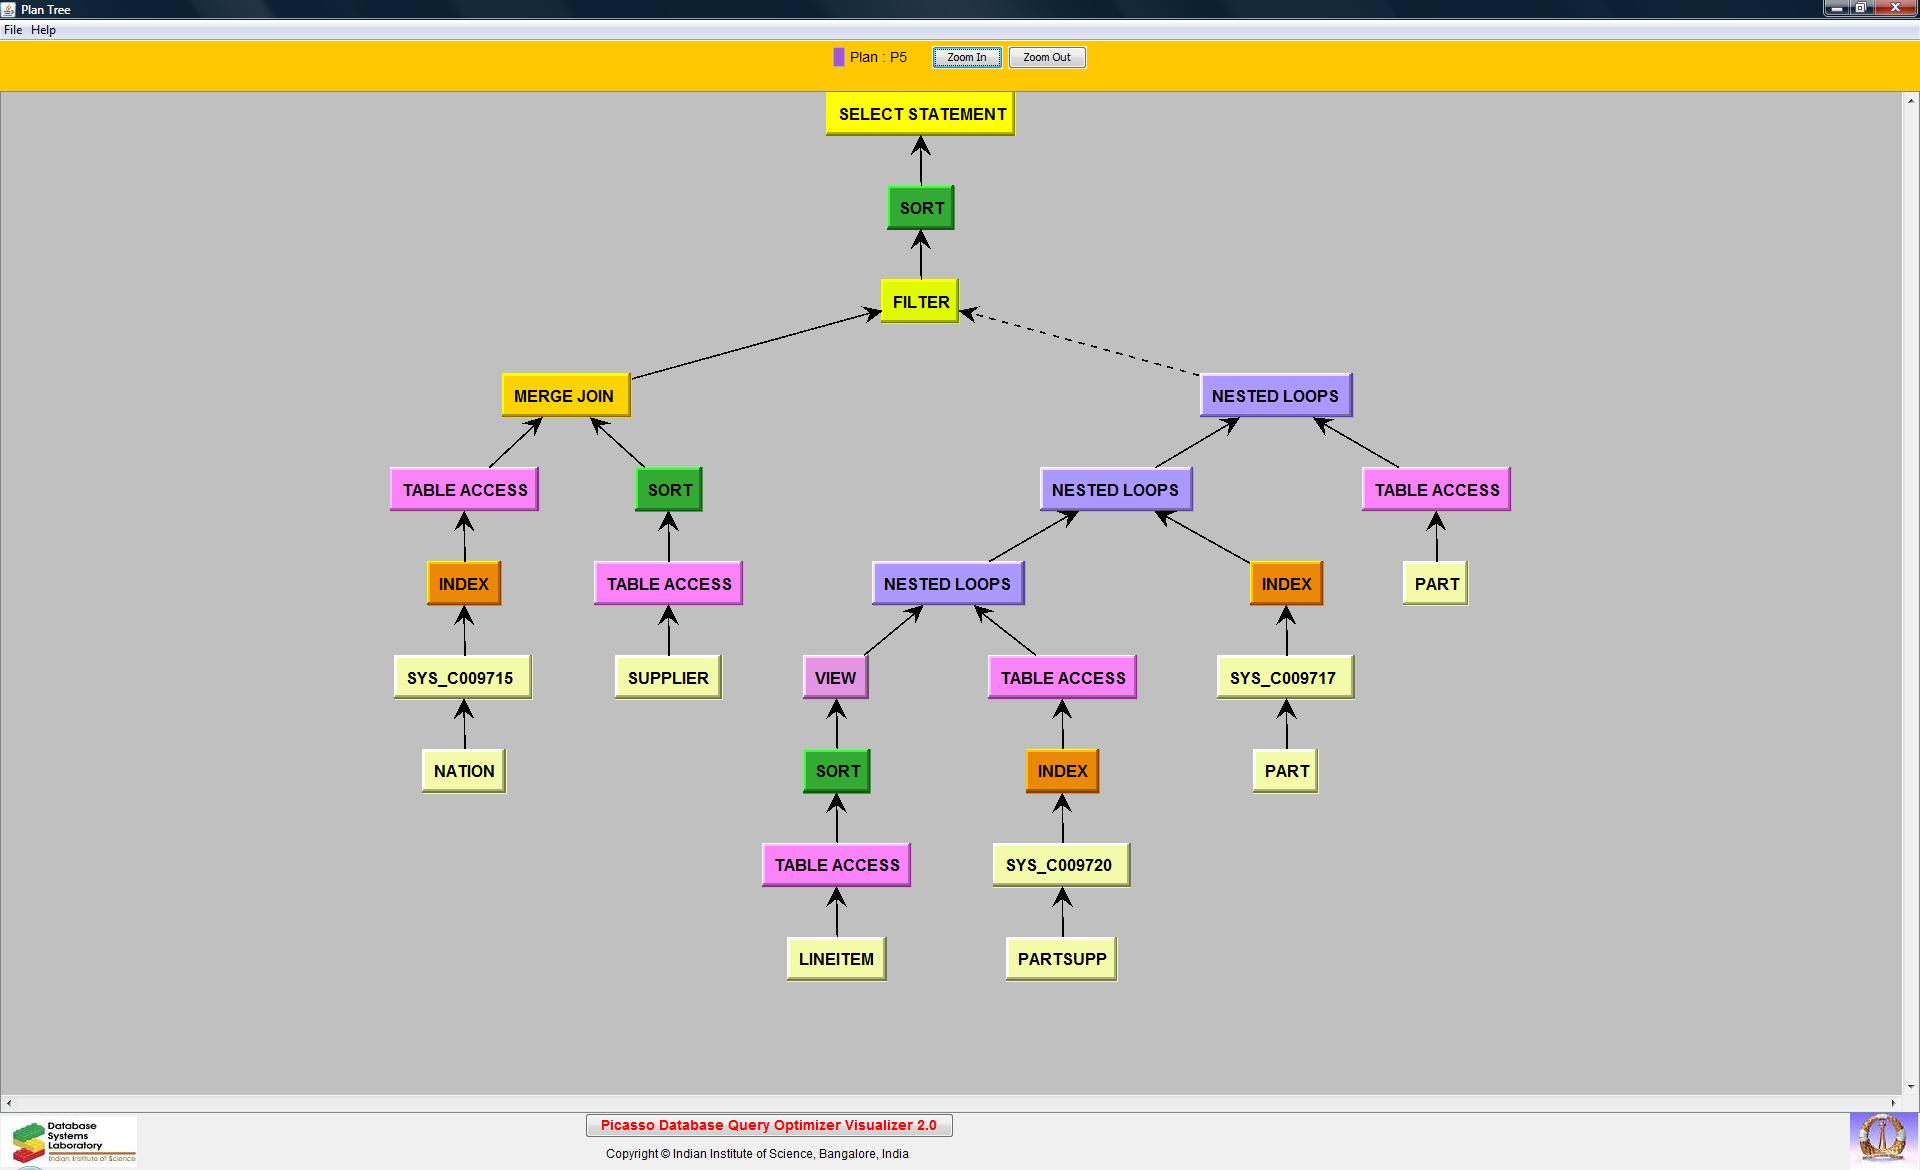The width and height of the screenshot is (1920, 1170).
Task: Click the vertical scrollbar down arrow
Action: tap(1910, 1086)
